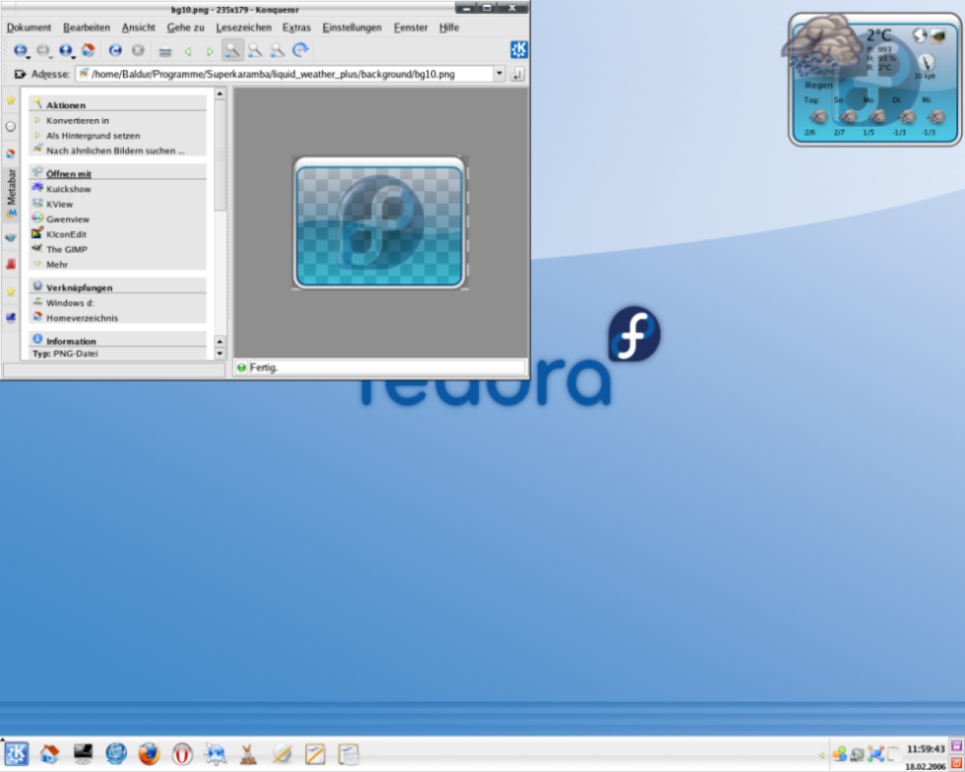Toggle the highlighted magnifier zoom icon
965x772 pixels.
(x=233, y=50)
